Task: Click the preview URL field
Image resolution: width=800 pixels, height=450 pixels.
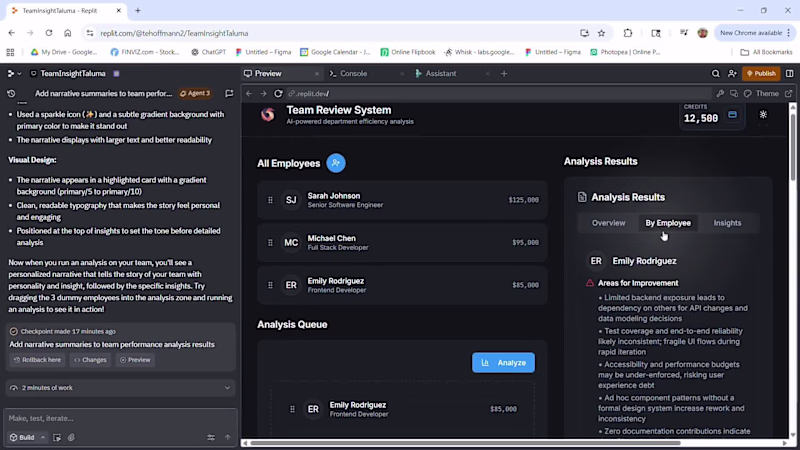Action: click(x=497, y=94)
